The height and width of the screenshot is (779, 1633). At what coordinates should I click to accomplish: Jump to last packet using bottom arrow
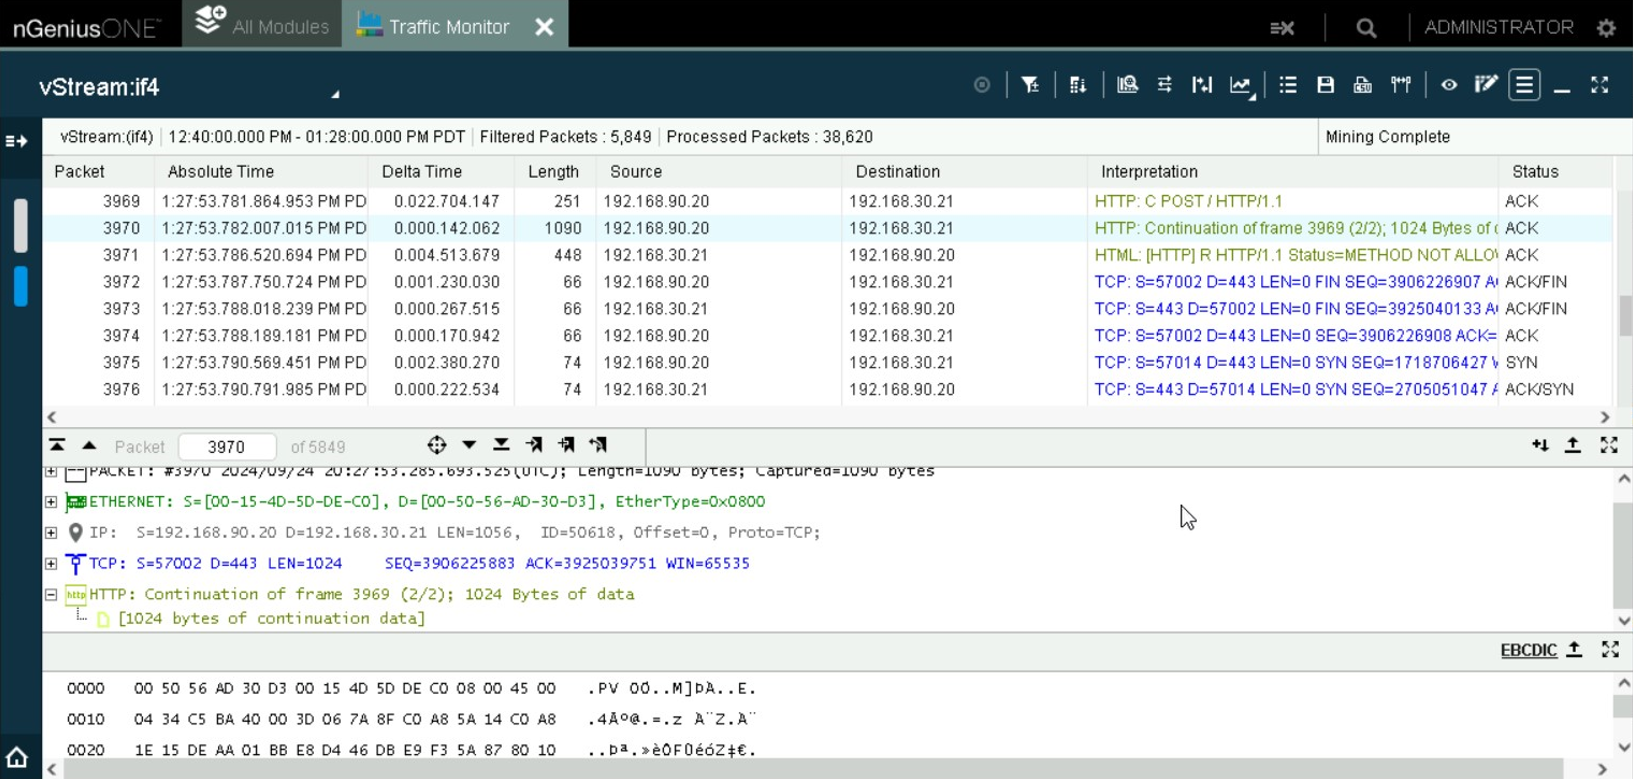pyautogui.click(x=501, y=445)
